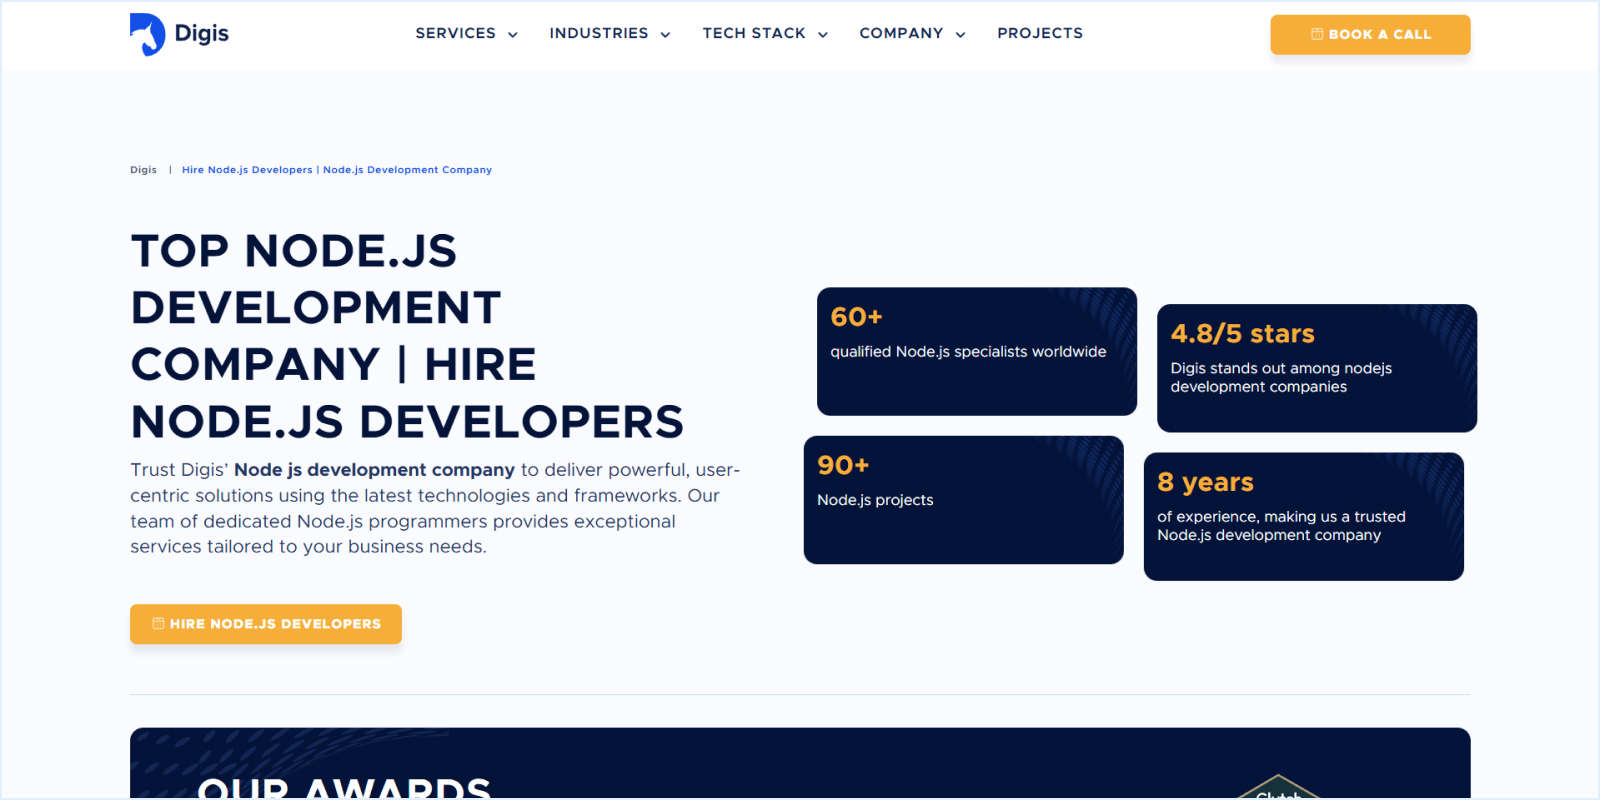Click 'of experience, making us a trusted' text
Screen dimensions: 1600x800
[1281, 517]
